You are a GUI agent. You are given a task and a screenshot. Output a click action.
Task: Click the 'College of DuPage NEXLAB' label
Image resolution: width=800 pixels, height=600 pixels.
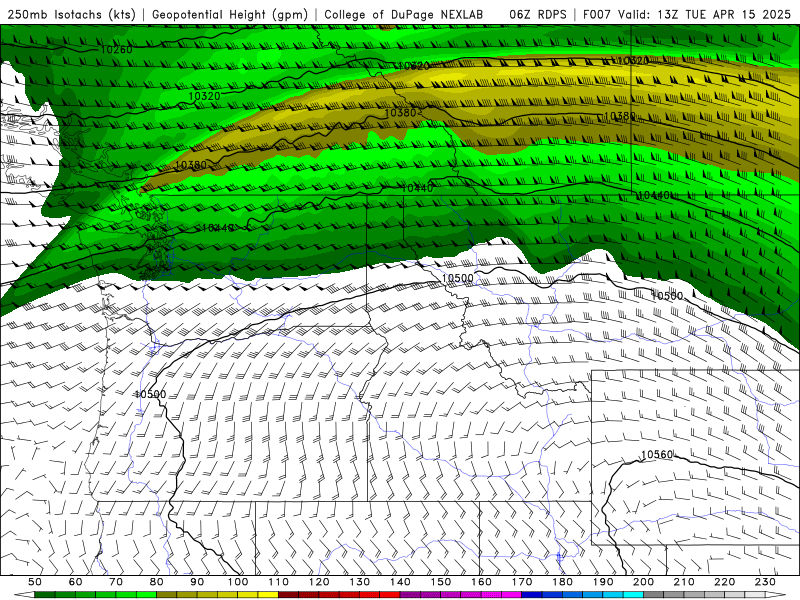click(404, 14)
